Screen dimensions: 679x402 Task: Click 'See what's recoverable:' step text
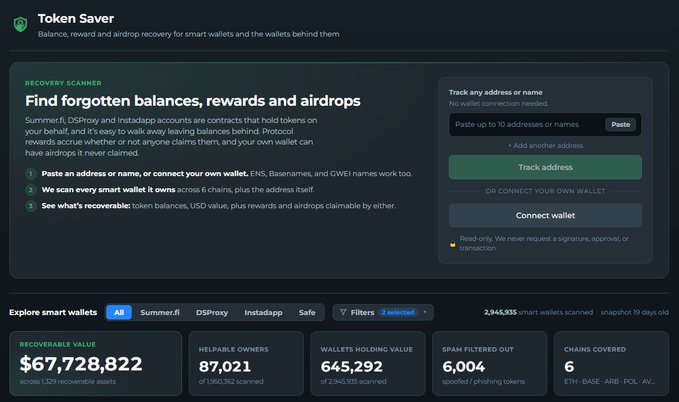pos(86,206)
